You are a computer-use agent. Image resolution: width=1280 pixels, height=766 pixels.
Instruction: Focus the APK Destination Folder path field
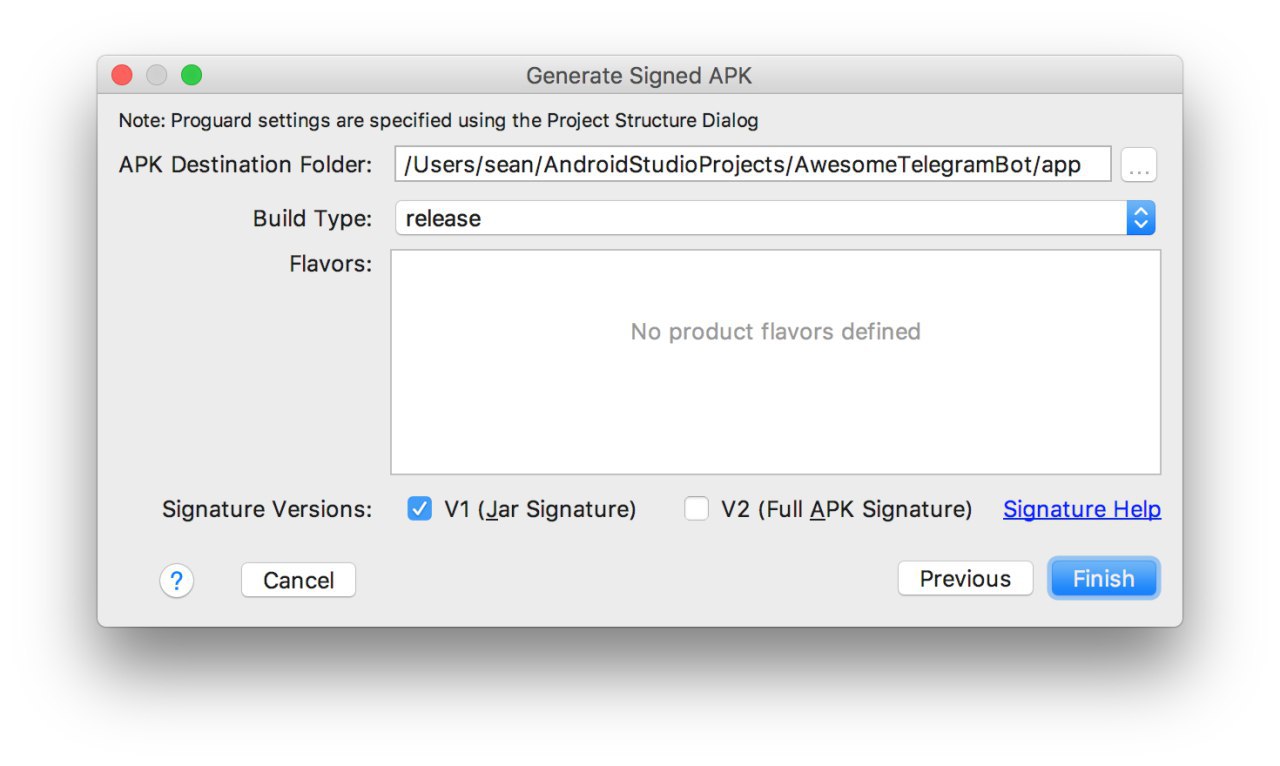click(753, 165)
